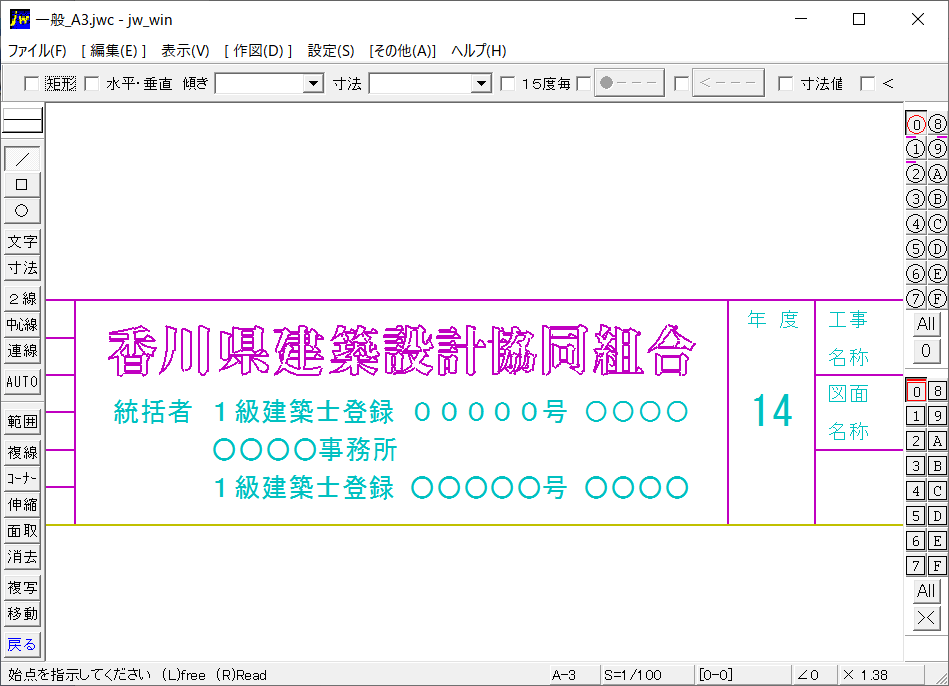Toggle square layer group 2

coord(916,441)
